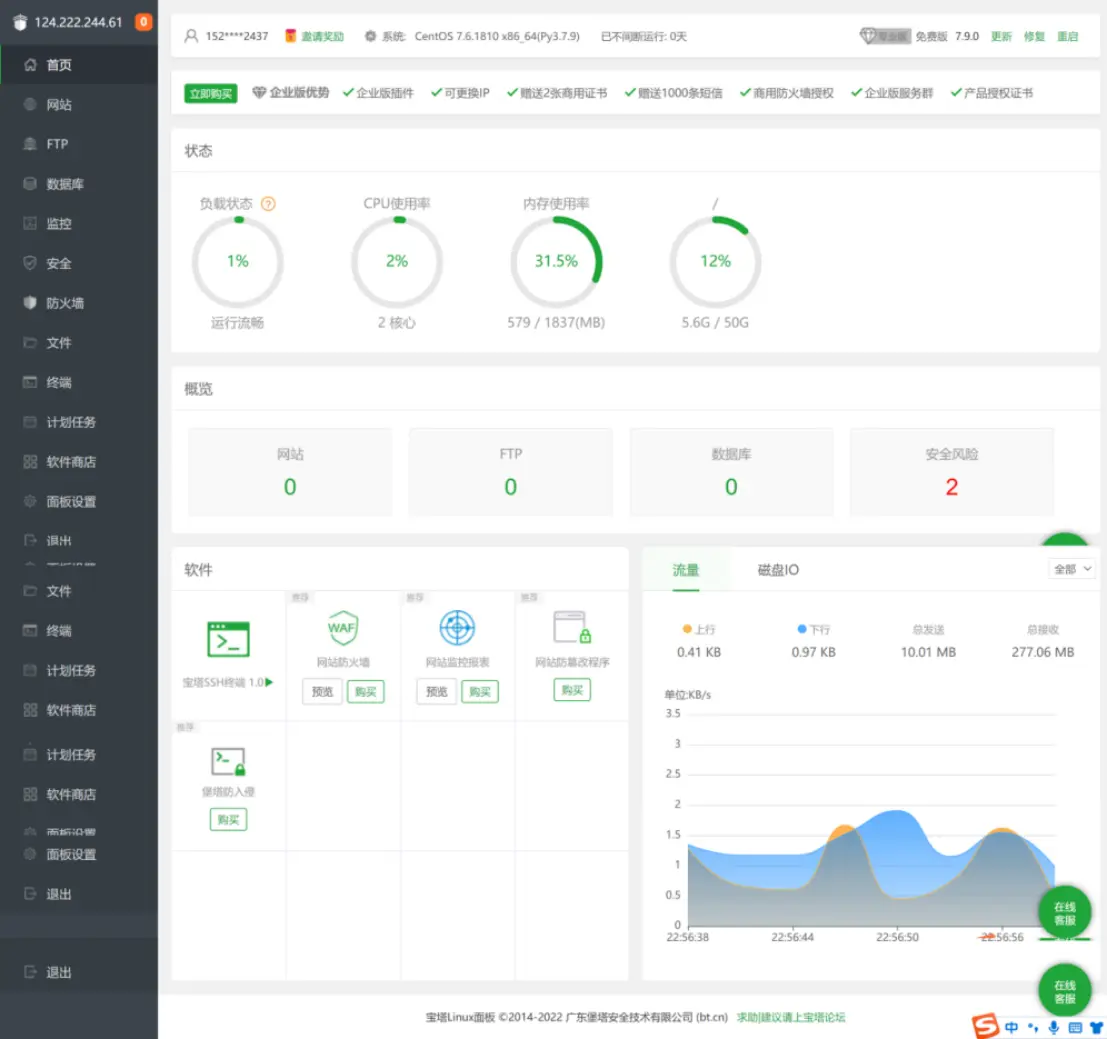Click the 网站监控报表 target icon
The height and width of the screenshot is (1039, 1107).
coord(457,628)
